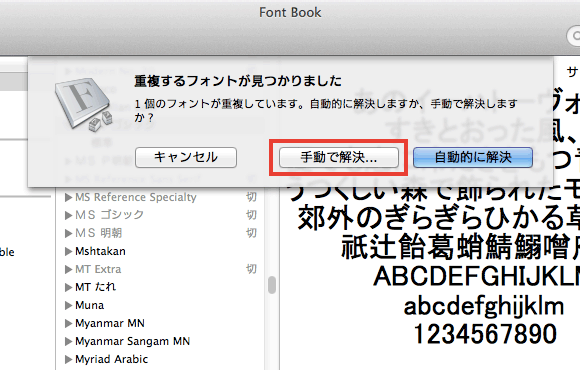Click the 切 status beside MS Reference Specialty
The width and height of the screenshot is (580, 370).
coord(251,197)
